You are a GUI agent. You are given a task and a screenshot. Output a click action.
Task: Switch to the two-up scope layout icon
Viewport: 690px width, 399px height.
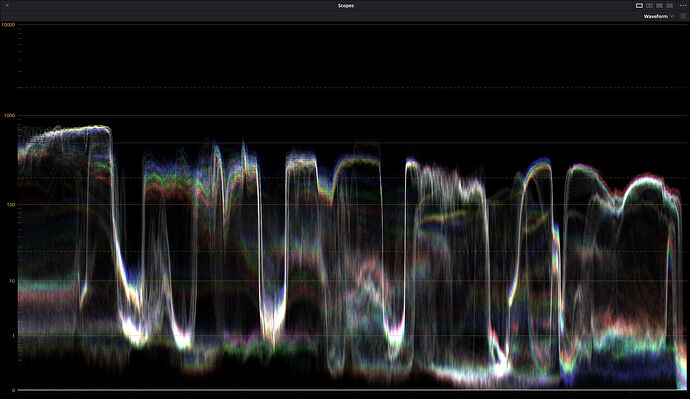pos(649,6)
